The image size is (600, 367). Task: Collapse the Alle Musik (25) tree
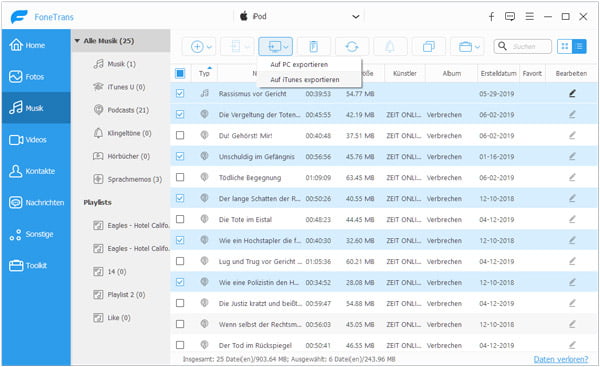77,41
